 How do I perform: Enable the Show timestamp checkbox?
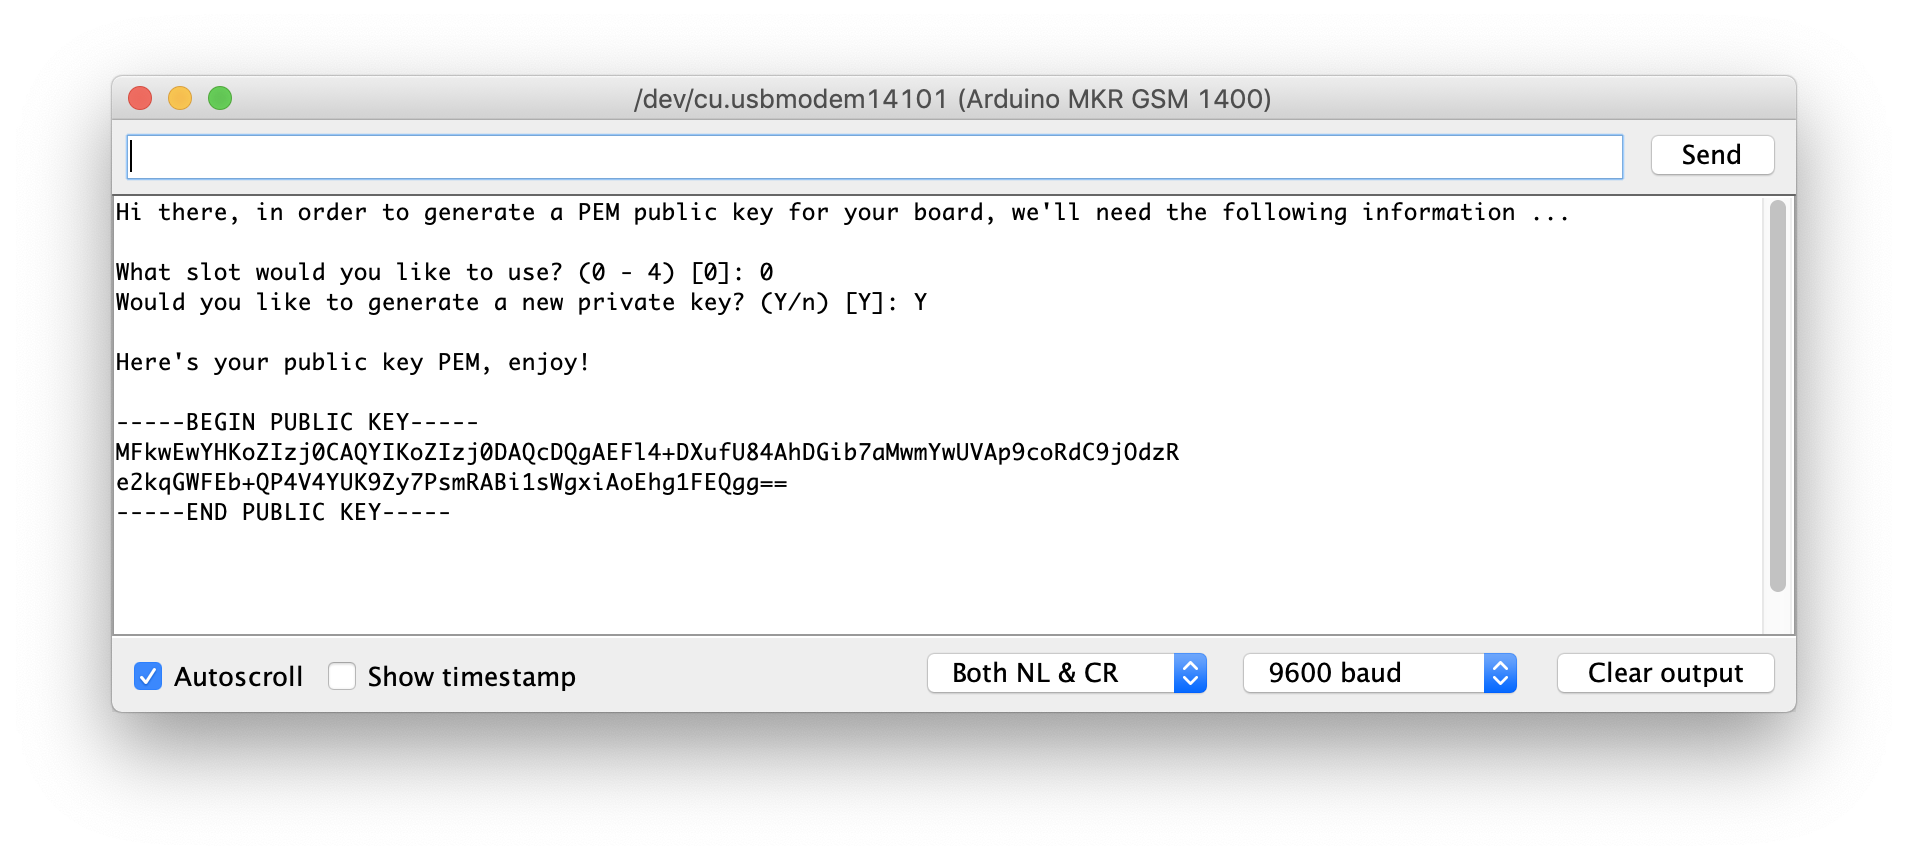point(342,676)
